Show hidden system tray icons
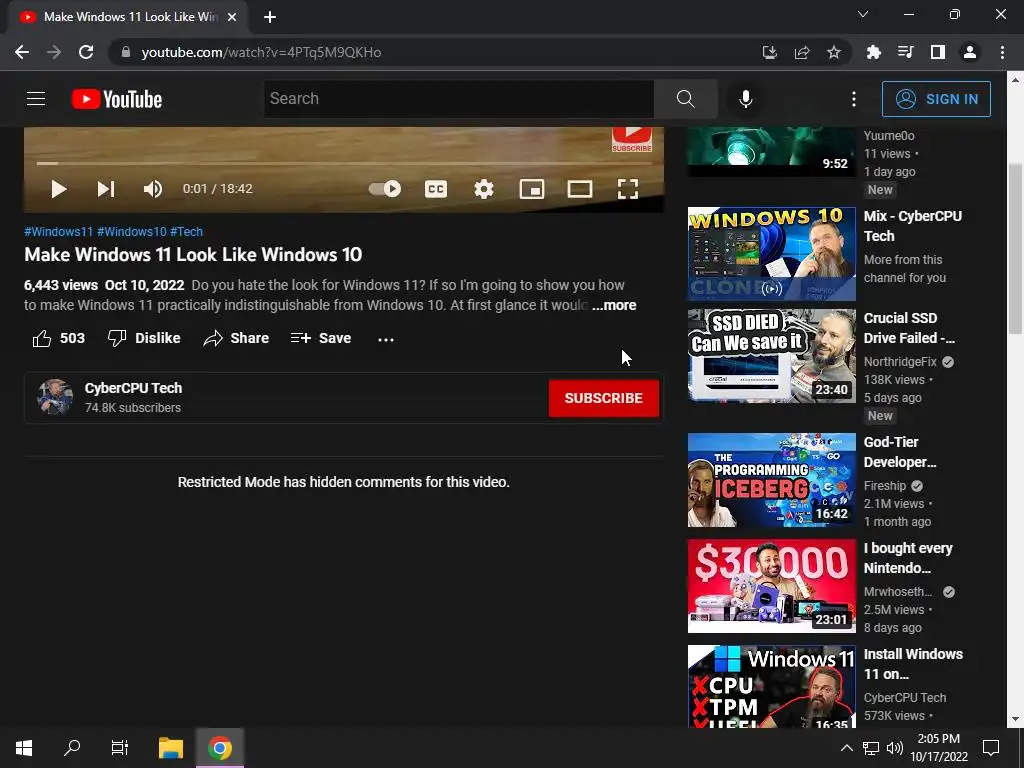 [x=846, y=748]
